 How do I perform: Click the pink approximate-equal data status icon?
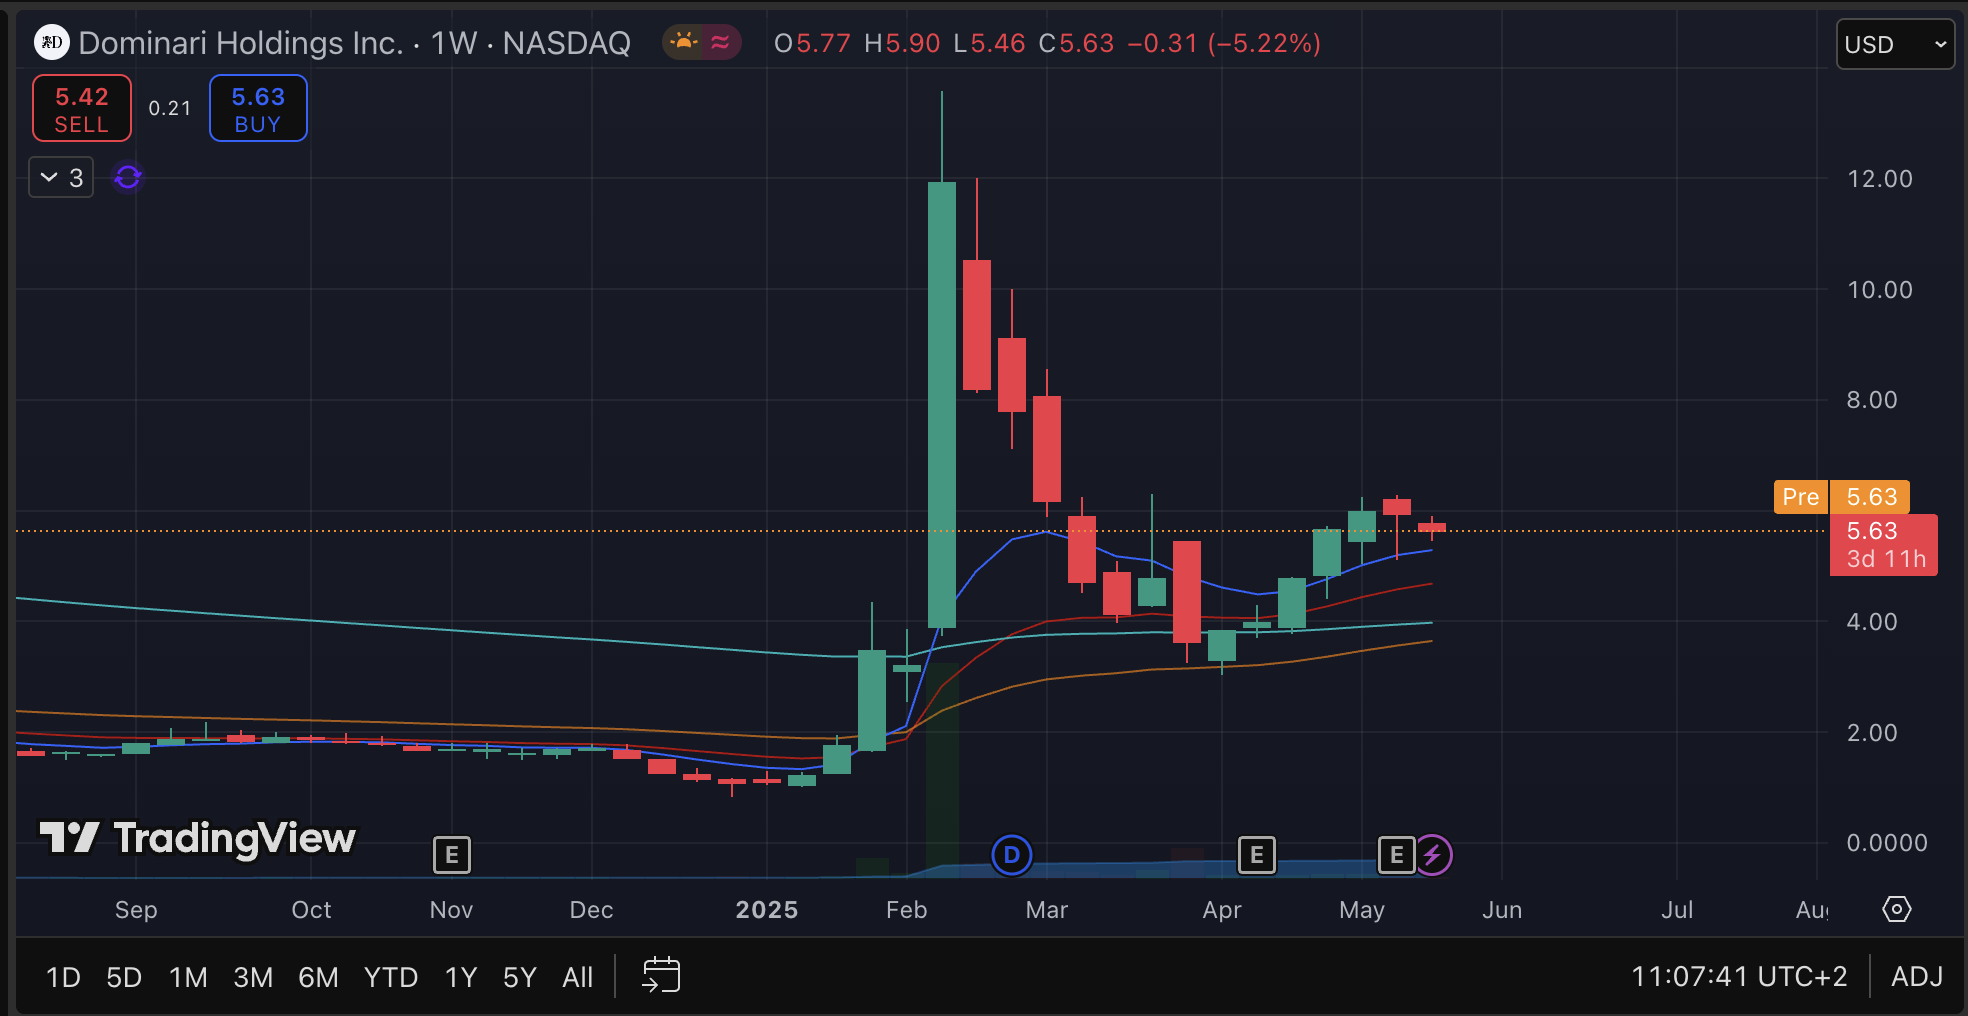click(x=720, y=42)
